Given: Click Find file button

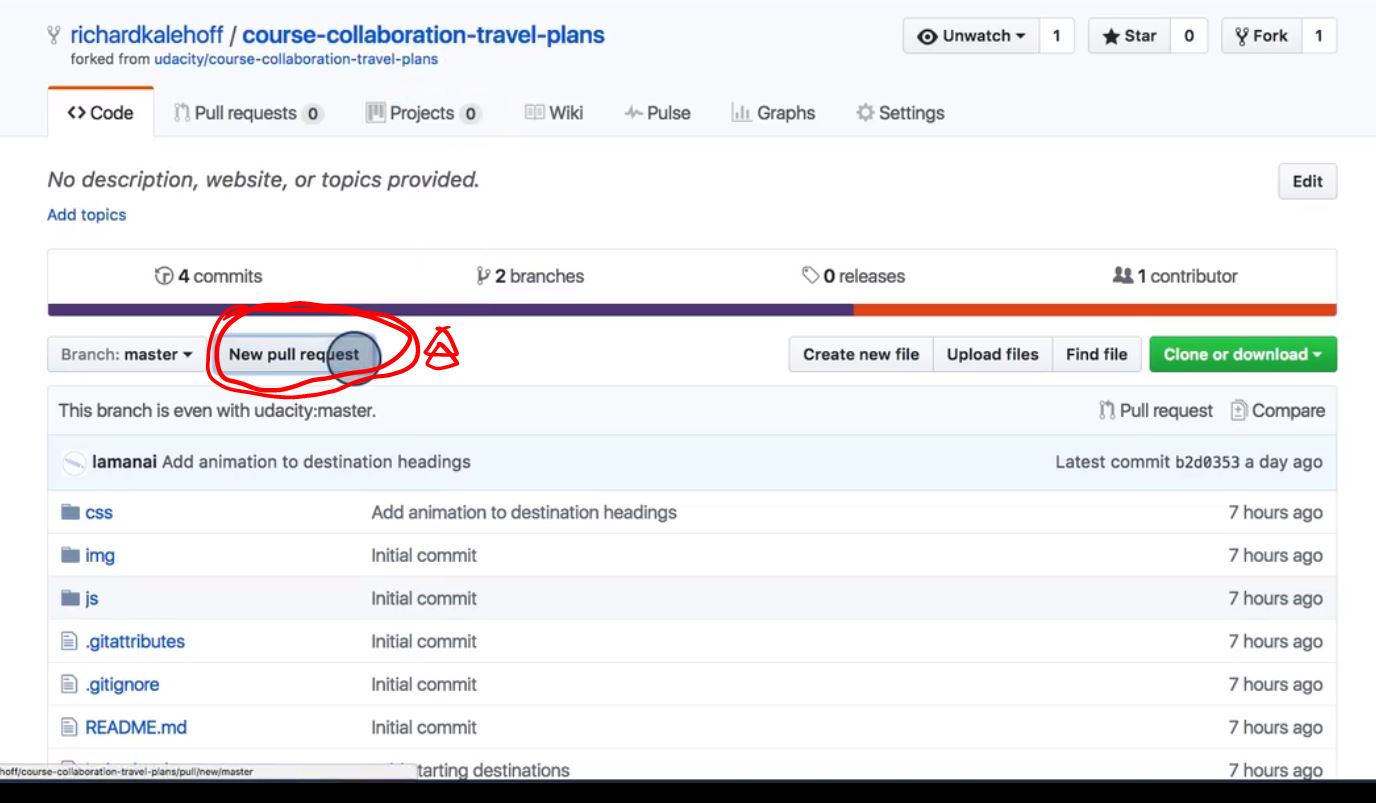Looking at the screenshot, I should tap(1096, 354).
